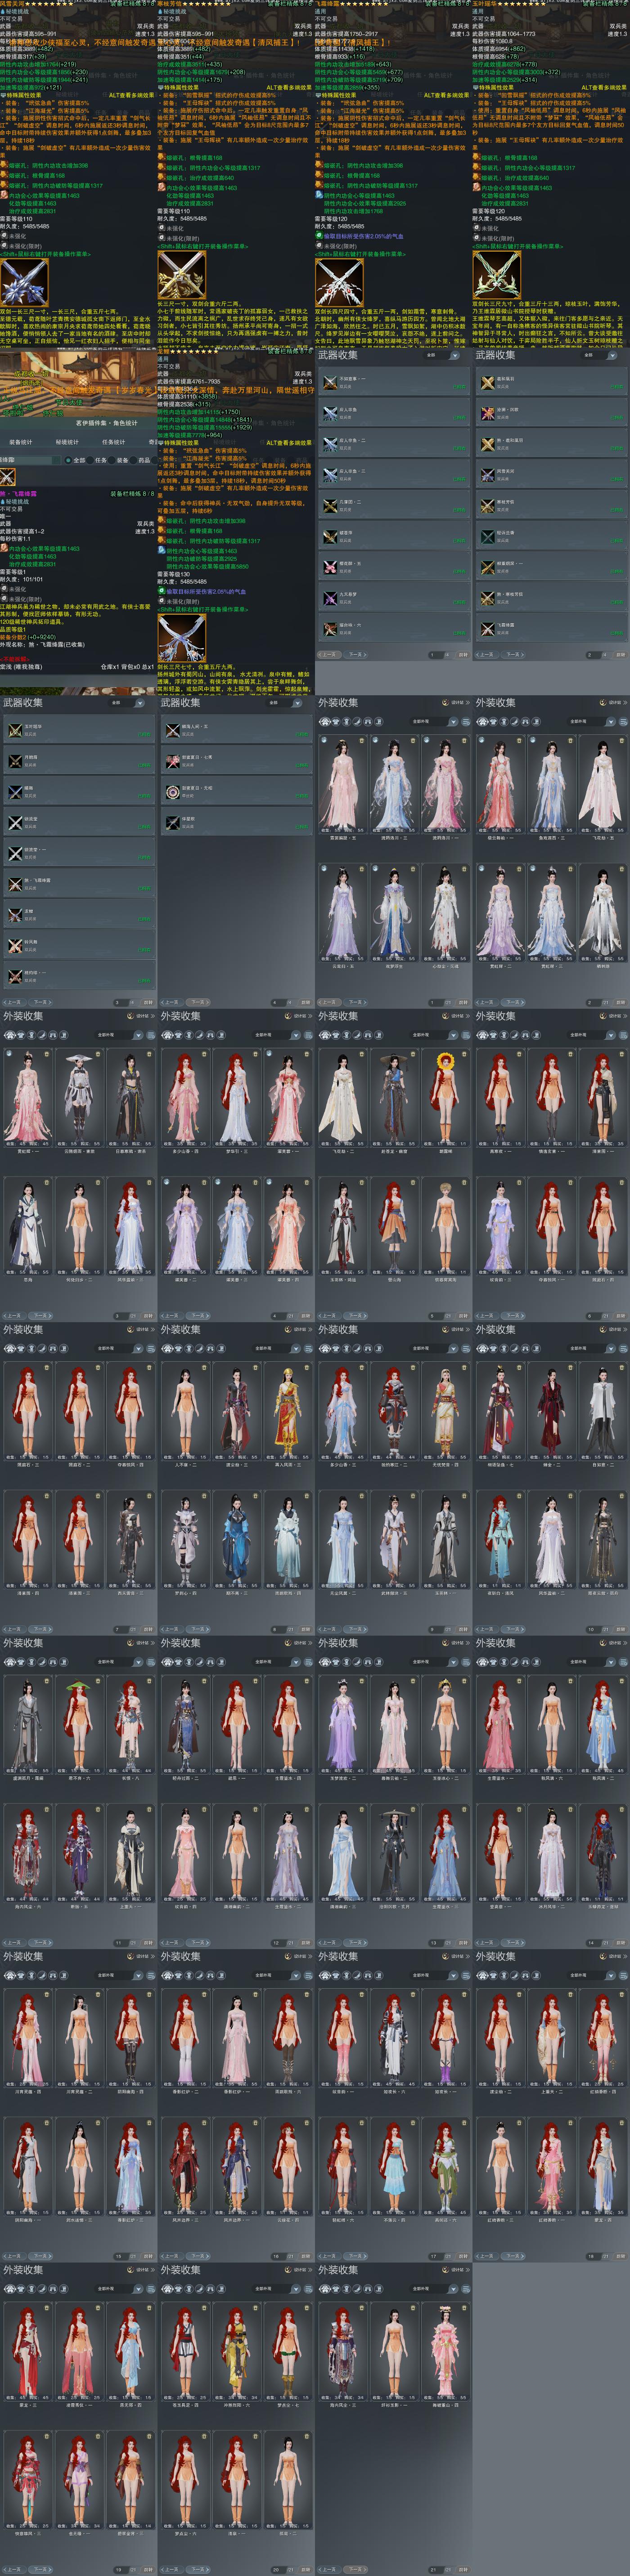The height and width of the screenshot is (2576, 630).
Task: Click the 茗伊插件集·角色统计 panel title
Action: tap(107, 423)
